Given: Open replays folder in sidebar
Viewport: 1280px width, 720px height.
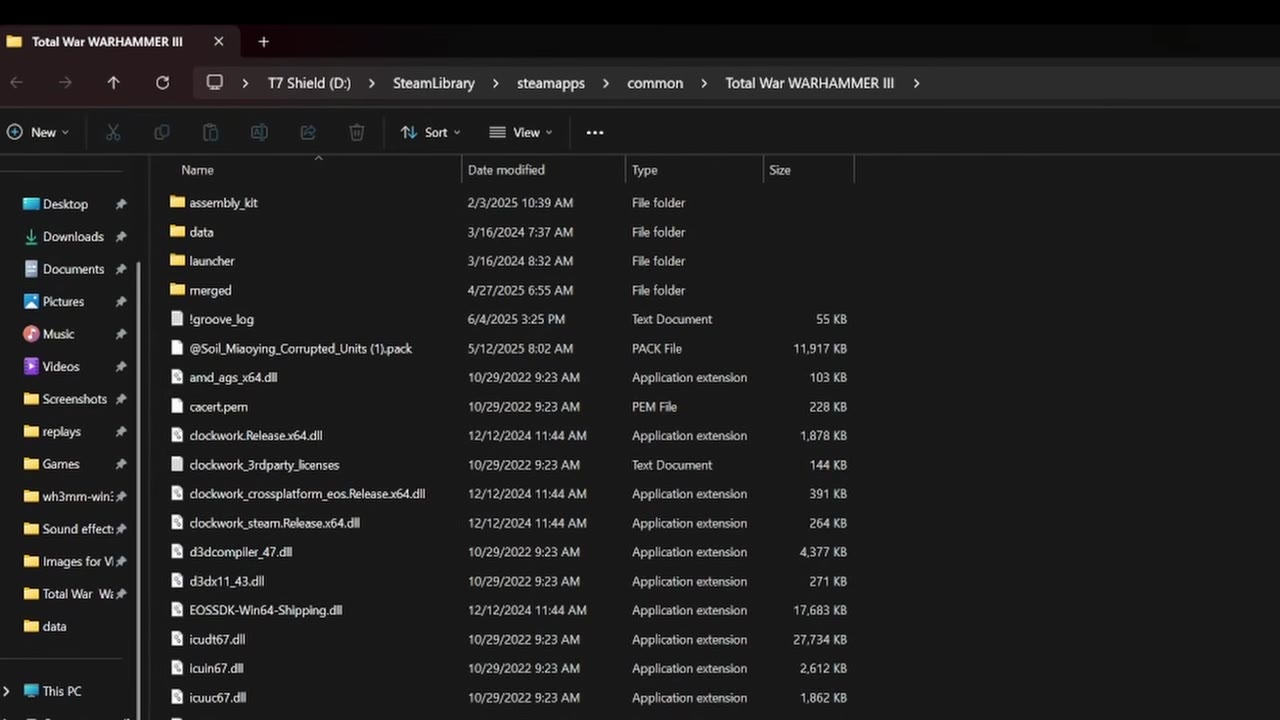Looking at the screenshot, I should click(61, 432).
